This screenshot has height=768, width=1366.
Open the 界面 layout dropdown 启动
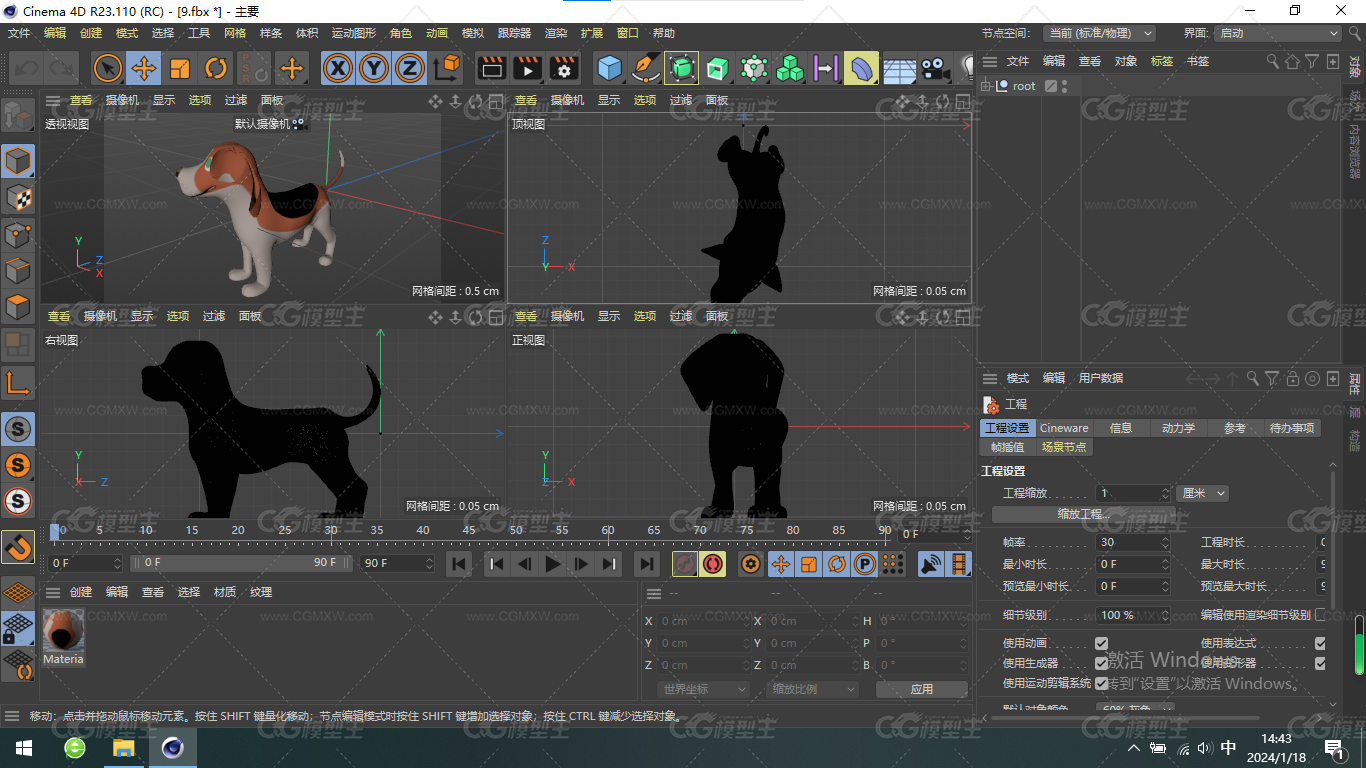1278,33
